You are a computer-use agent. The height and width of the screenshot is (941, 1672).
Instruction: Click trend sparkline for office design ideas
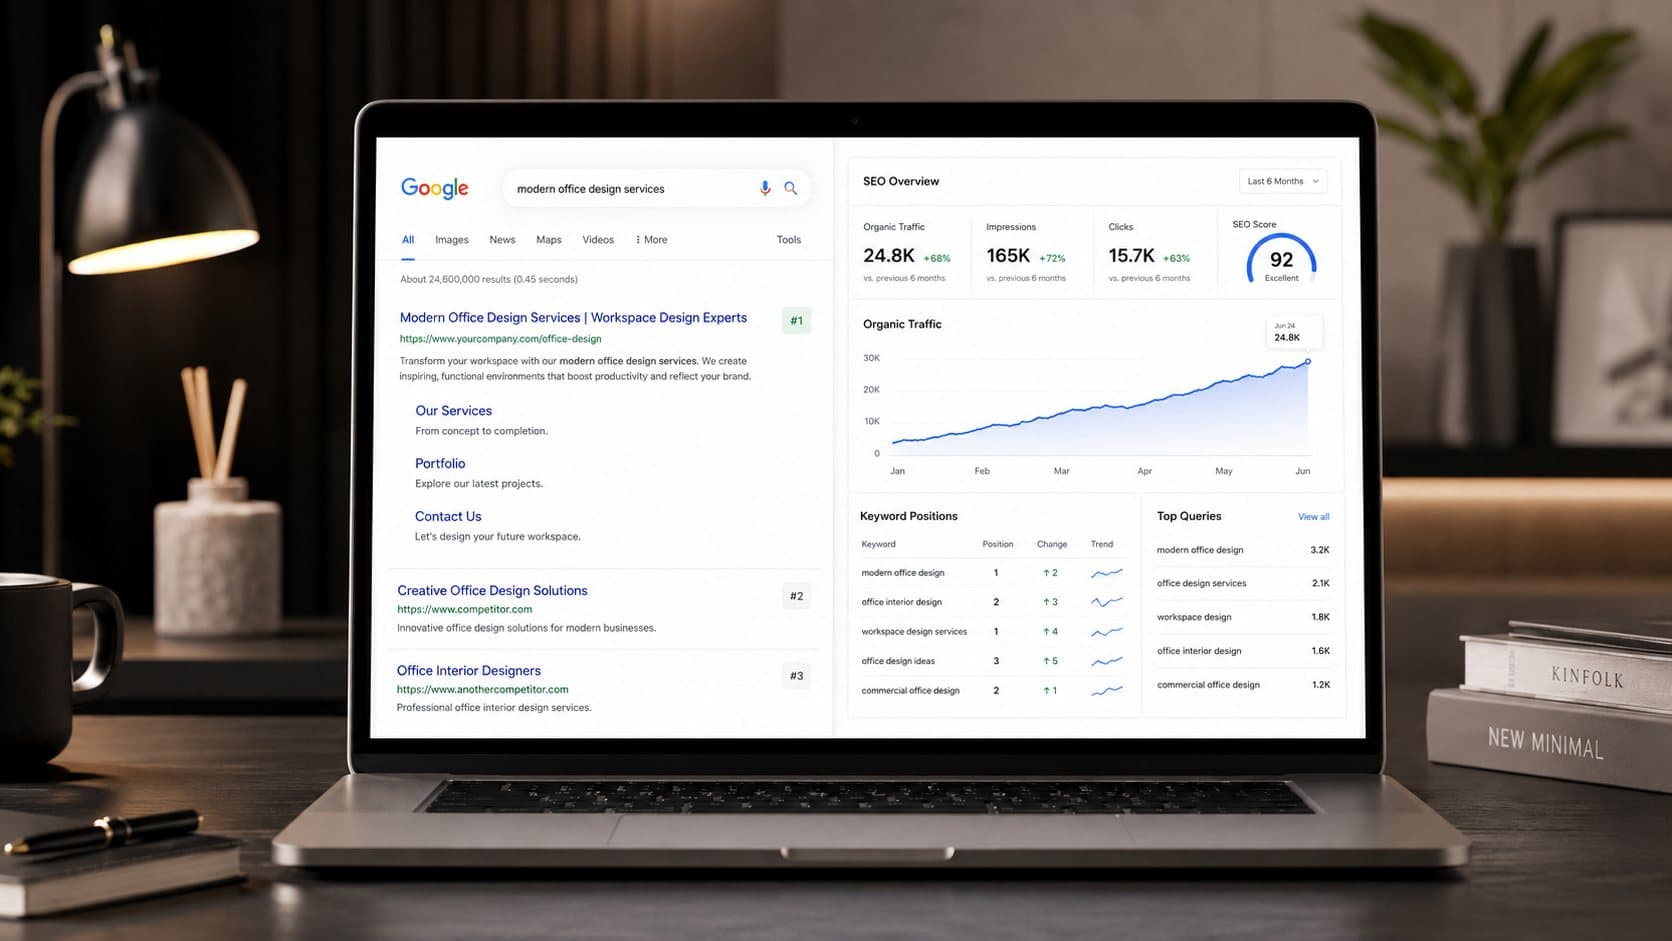pyautogui.click(x=1106, y=661)
